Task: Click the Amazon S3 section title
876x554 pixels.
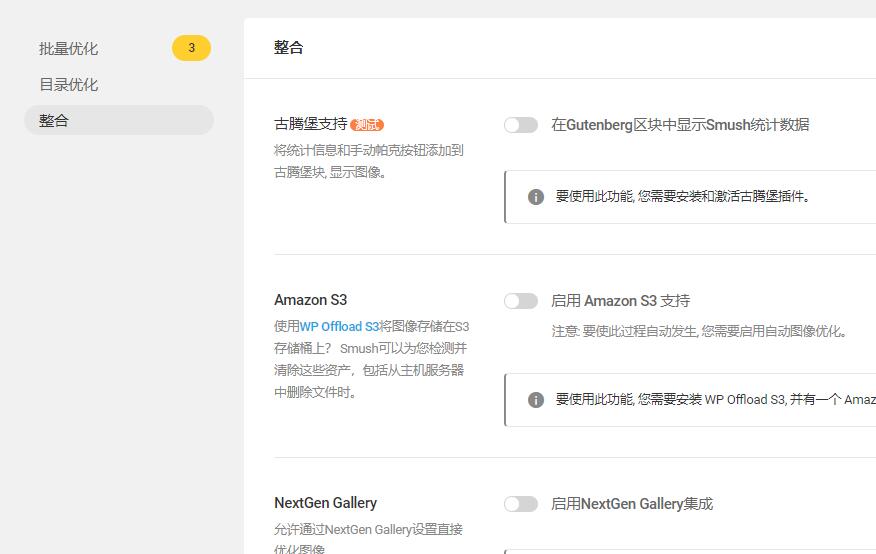Action: pos(311,300)
